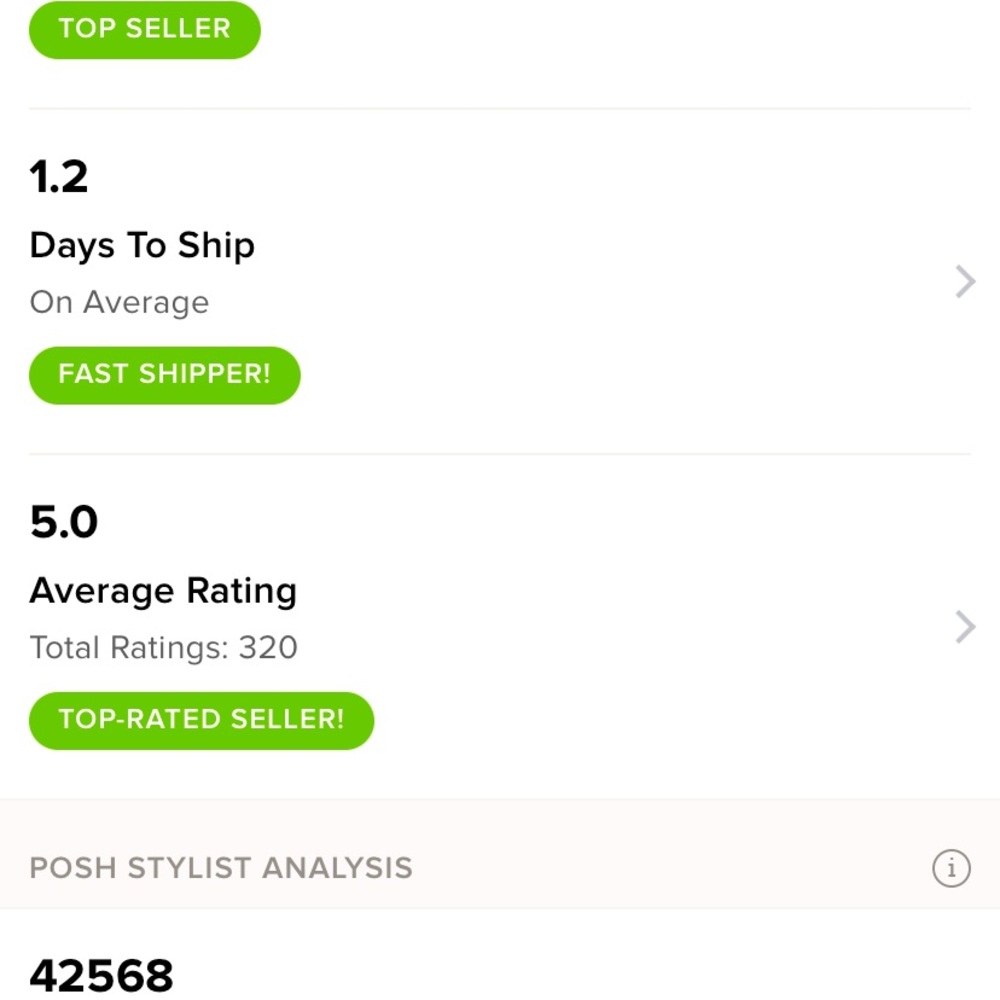The height and width of the screenshot is (1000, 1000).
Task: Tap the TOP-RATED SELLER! badge
Action: (x=202, y=721)
